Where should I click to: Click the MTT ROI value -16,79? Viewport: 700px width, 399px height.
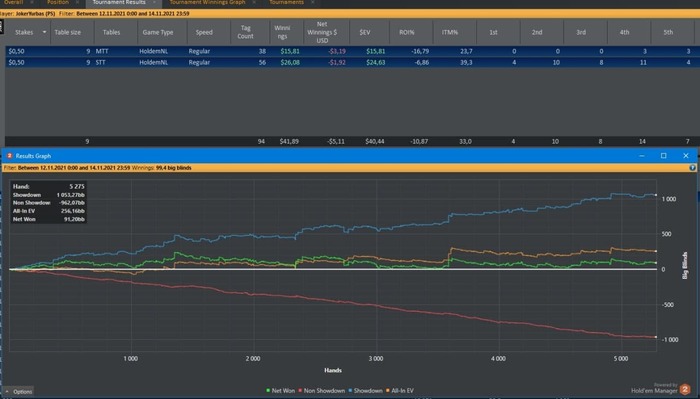pos(420,51)
